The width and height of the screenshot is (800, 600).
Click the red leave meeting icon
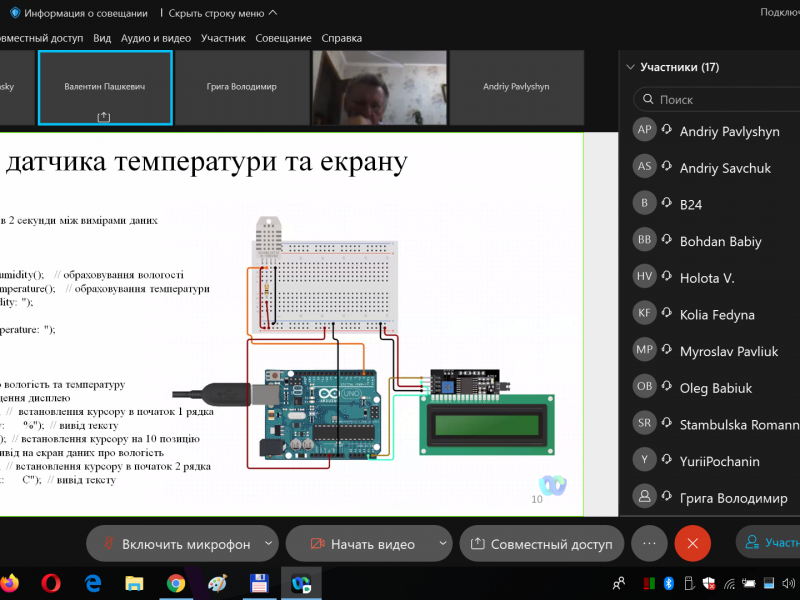pyautogui.click(x=692, y=544)
